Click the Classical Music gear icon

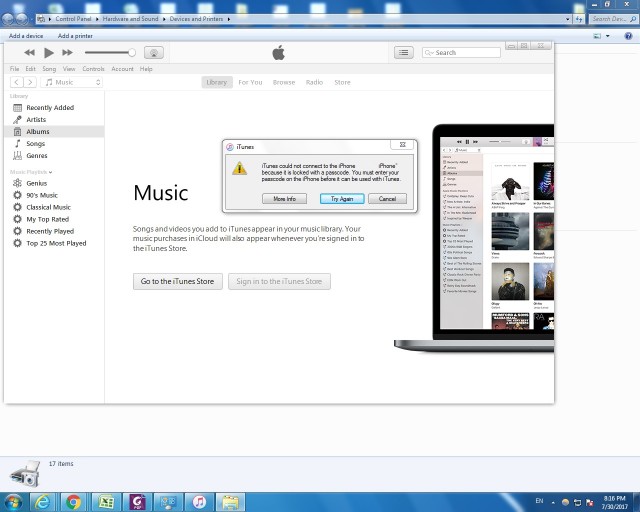17,207
